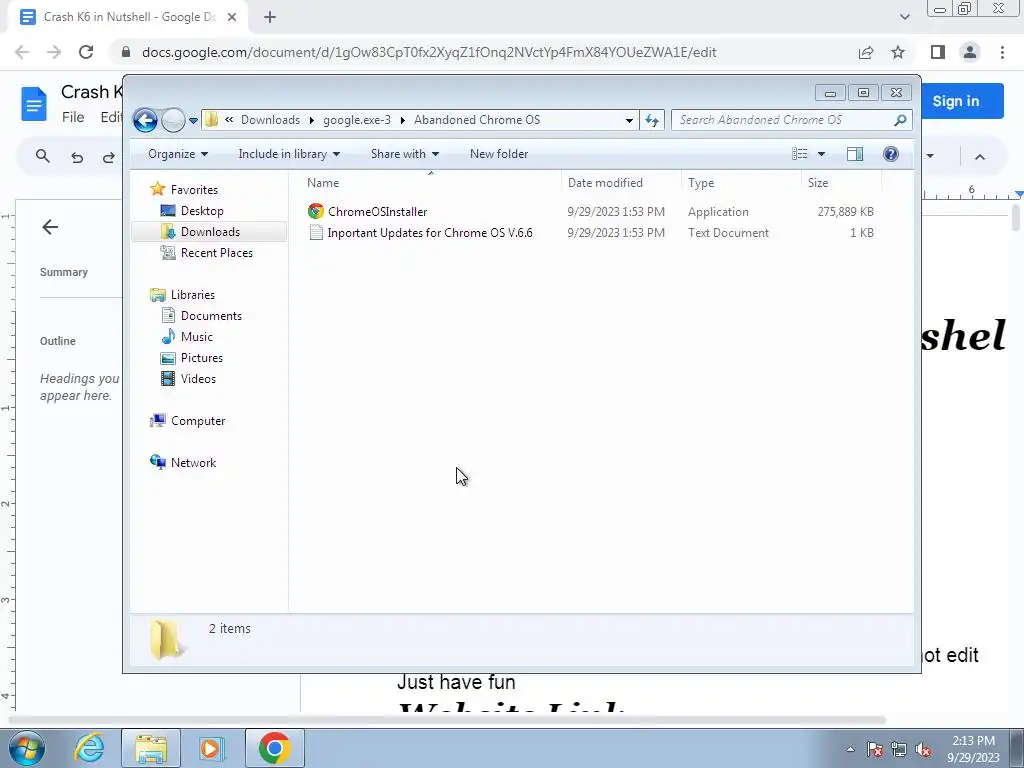
Task: Open the File menu in Google Docs
Action: coord(73,117)
